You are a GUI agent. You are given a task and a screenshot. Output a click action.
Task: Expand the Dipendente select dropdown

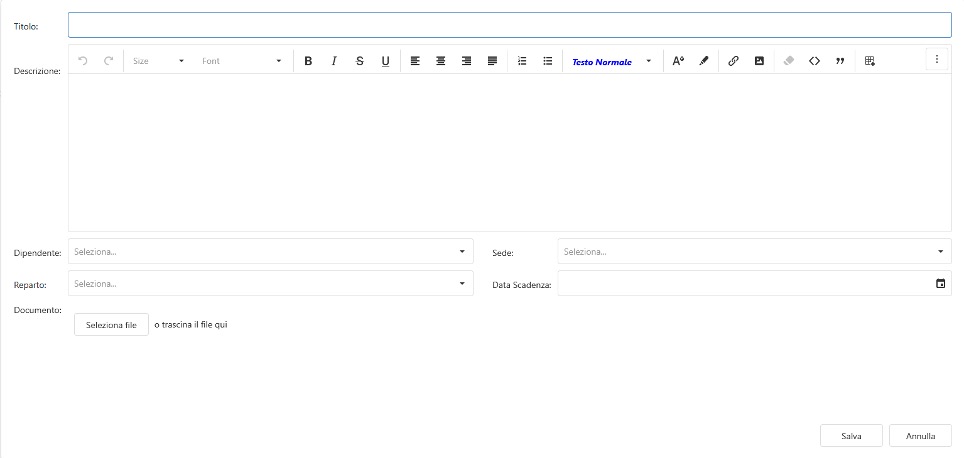click(x=271, y=251)
